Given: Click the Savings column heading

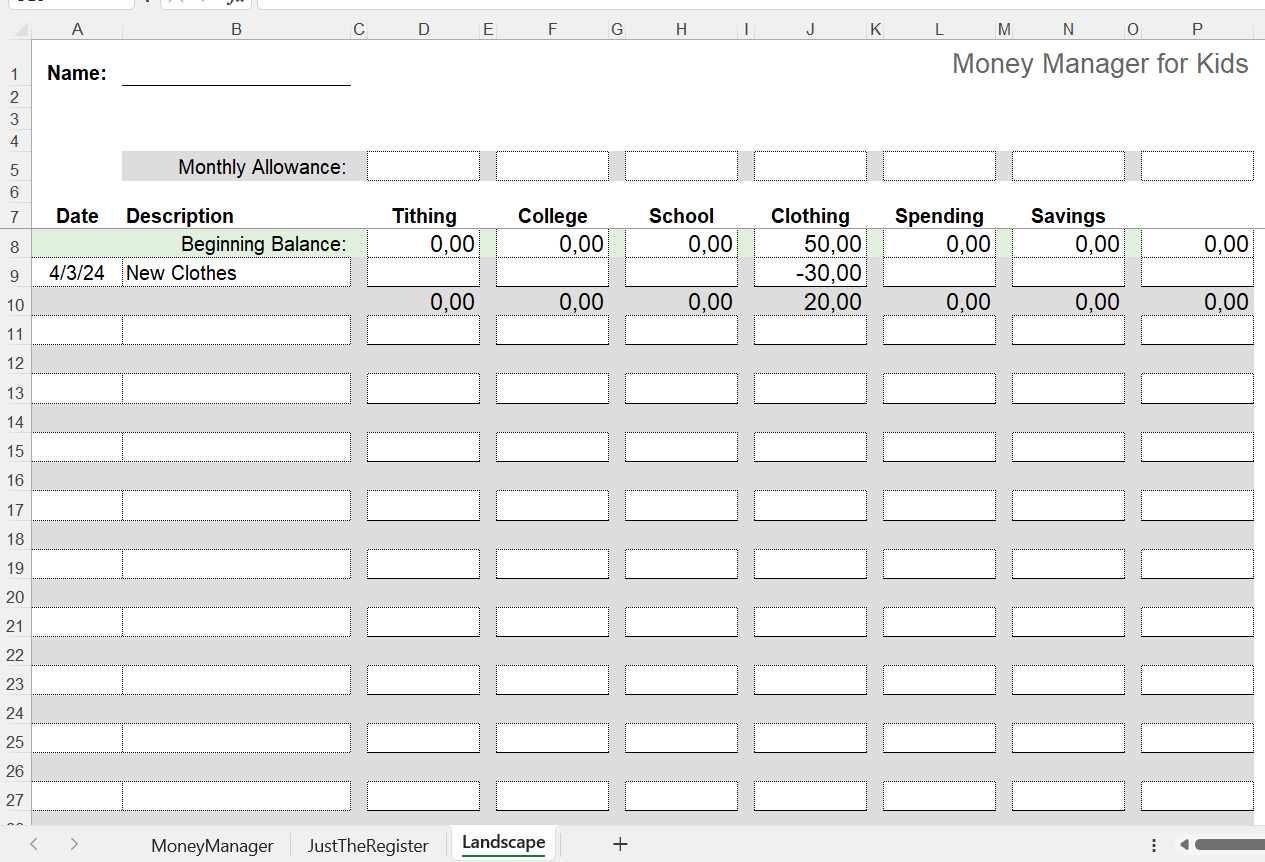Looking at the screenshot, I should (x=1068, y=216).
